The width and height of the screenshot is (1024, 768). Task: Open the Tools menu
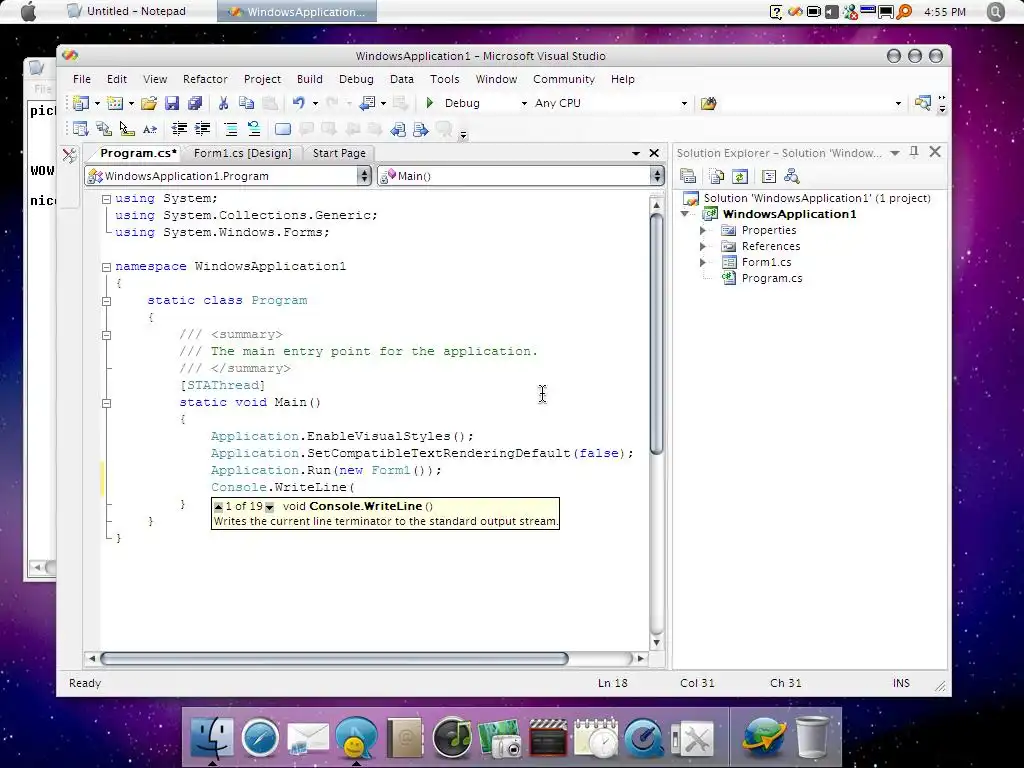click(445, 79)
